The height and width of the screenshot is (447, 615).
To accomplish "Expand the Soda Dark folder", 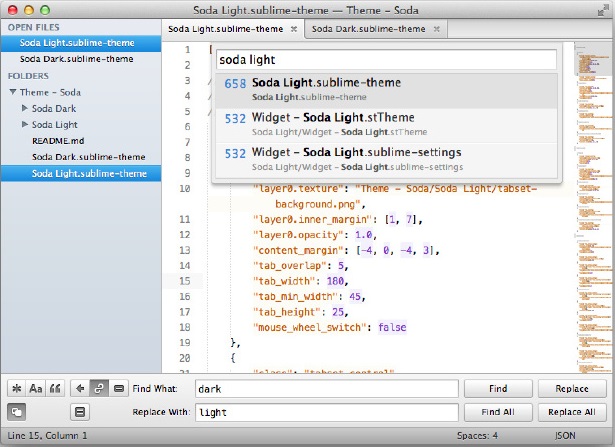I will (25, 108).
